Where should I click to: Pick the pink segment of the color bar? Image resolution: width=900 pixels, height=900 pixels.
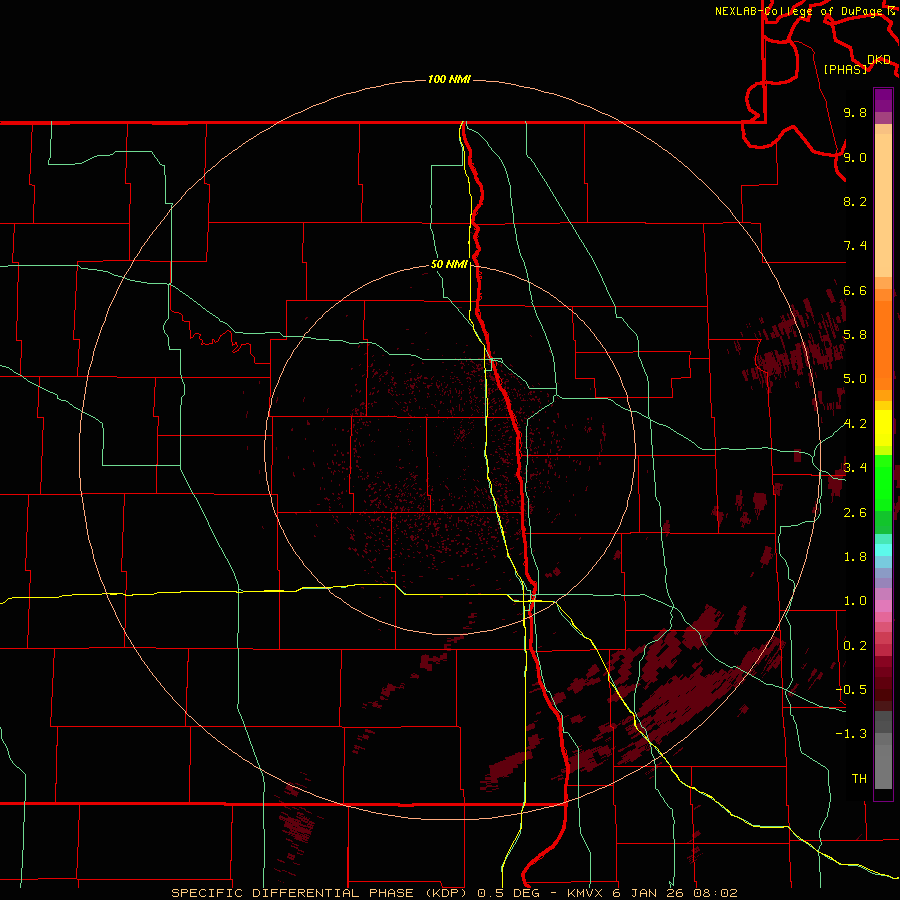point(883,606)
